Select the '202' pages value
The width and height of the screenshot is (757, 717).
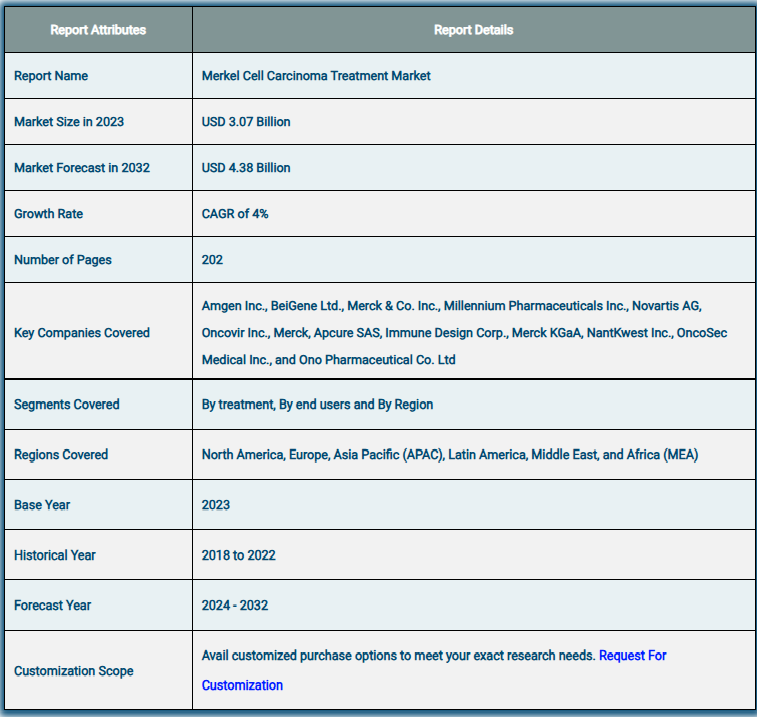212,260
